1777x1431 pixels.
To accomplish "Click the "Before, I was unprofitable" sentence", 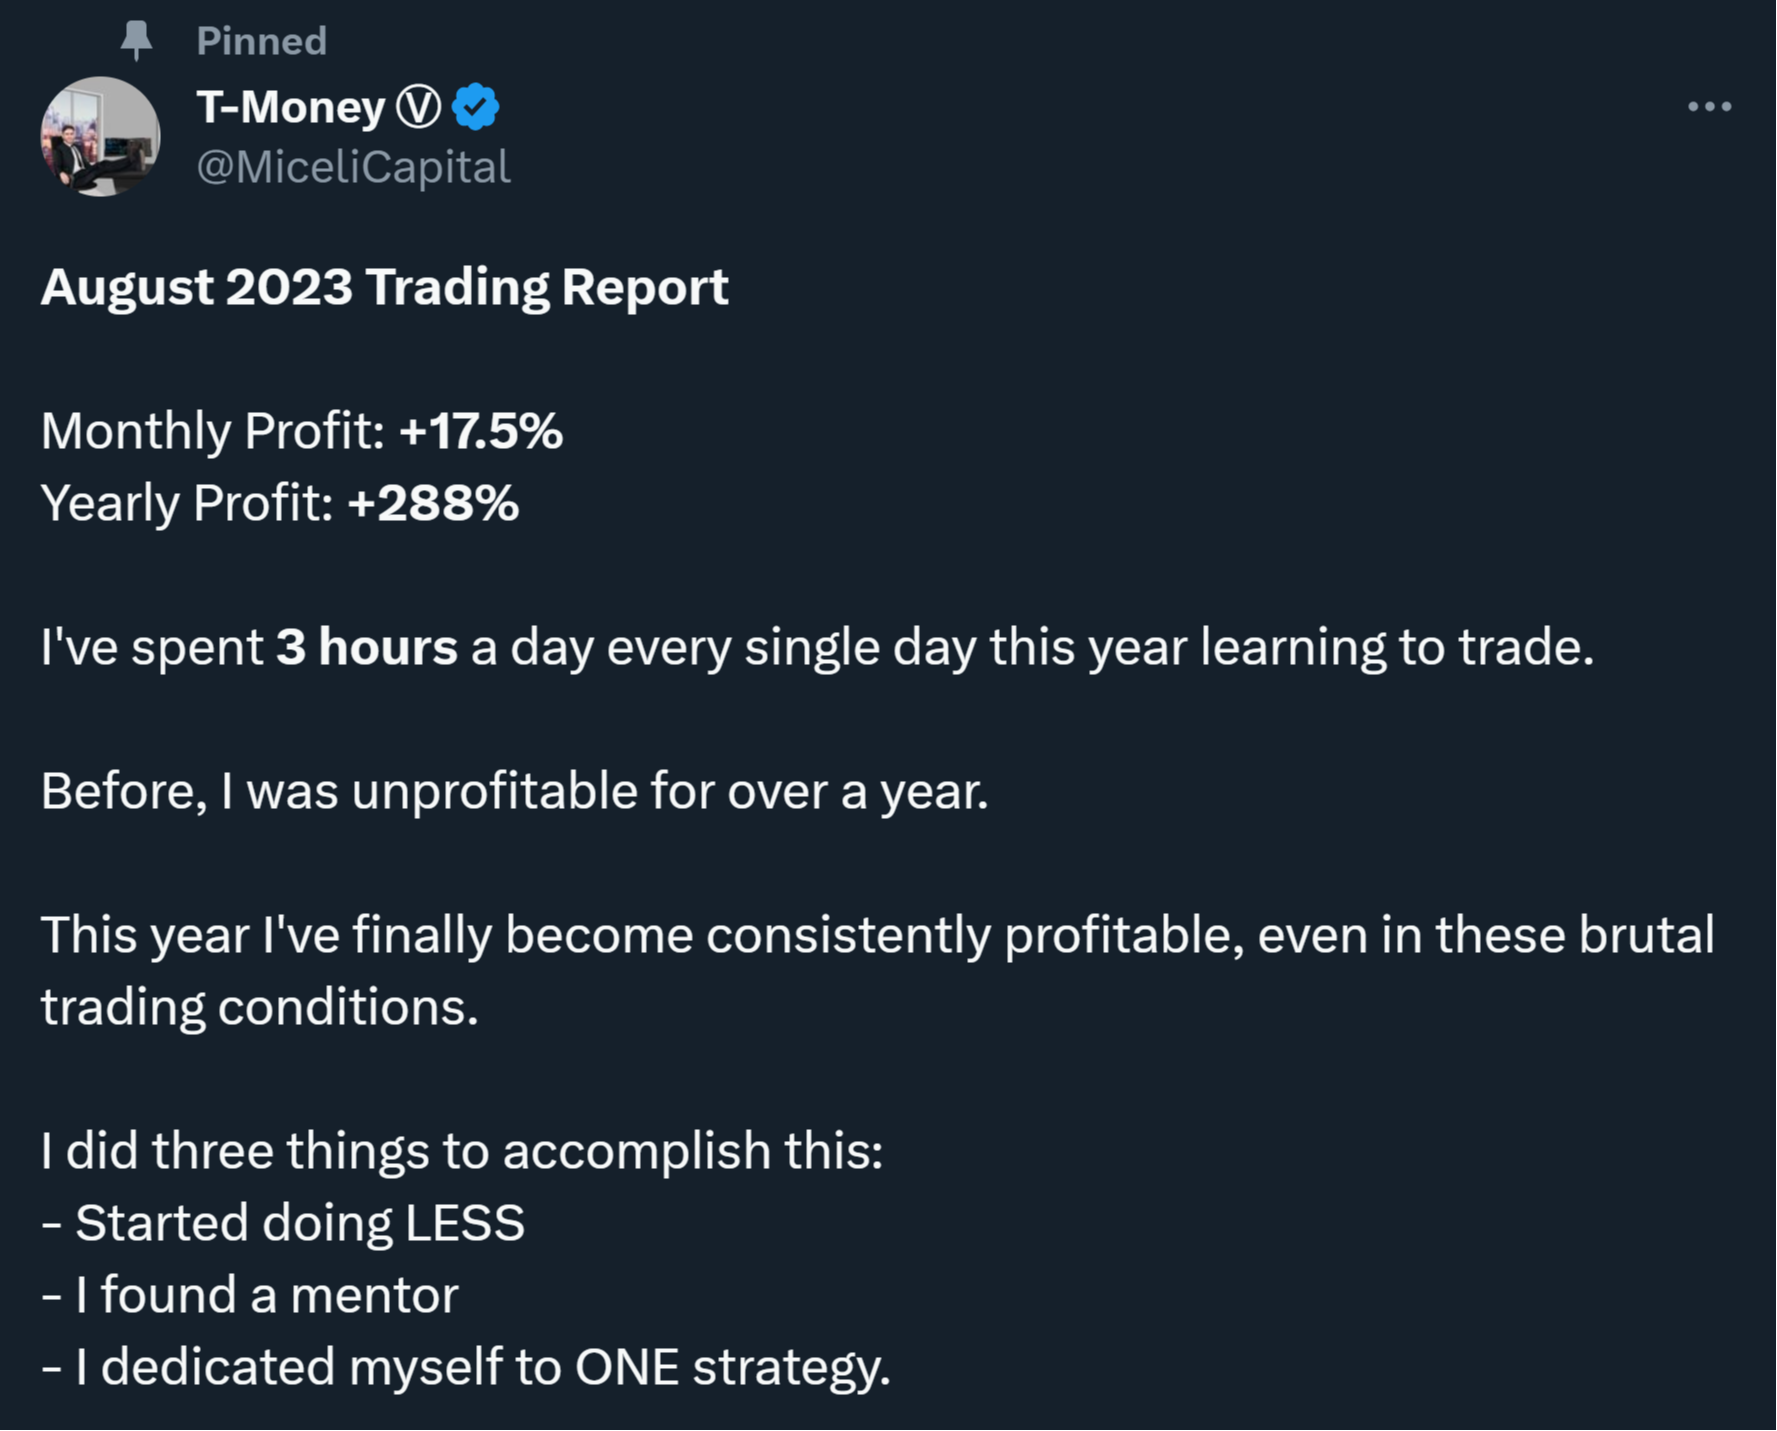I will pyautogui.click(x=514, y=791).
